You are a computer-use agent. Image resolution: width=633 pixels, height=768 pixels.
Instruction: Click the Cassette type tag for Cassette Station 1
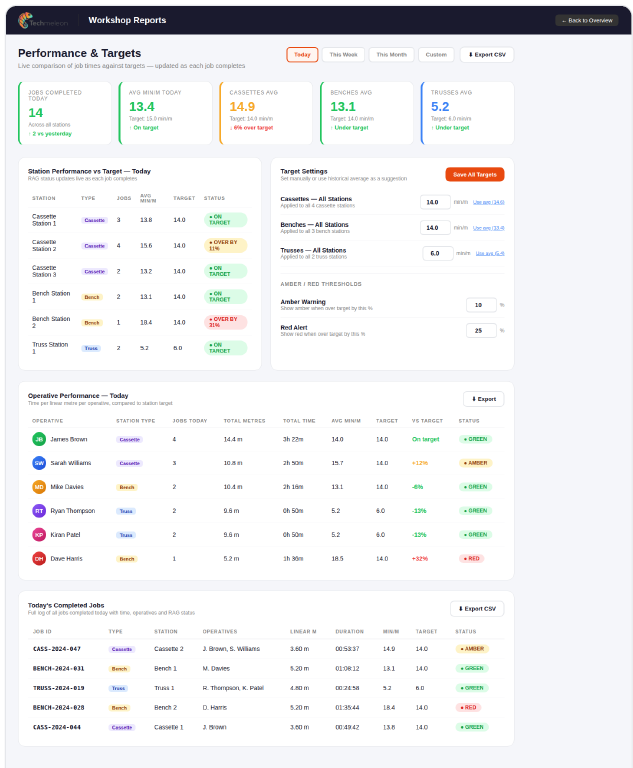pos(94,220)
